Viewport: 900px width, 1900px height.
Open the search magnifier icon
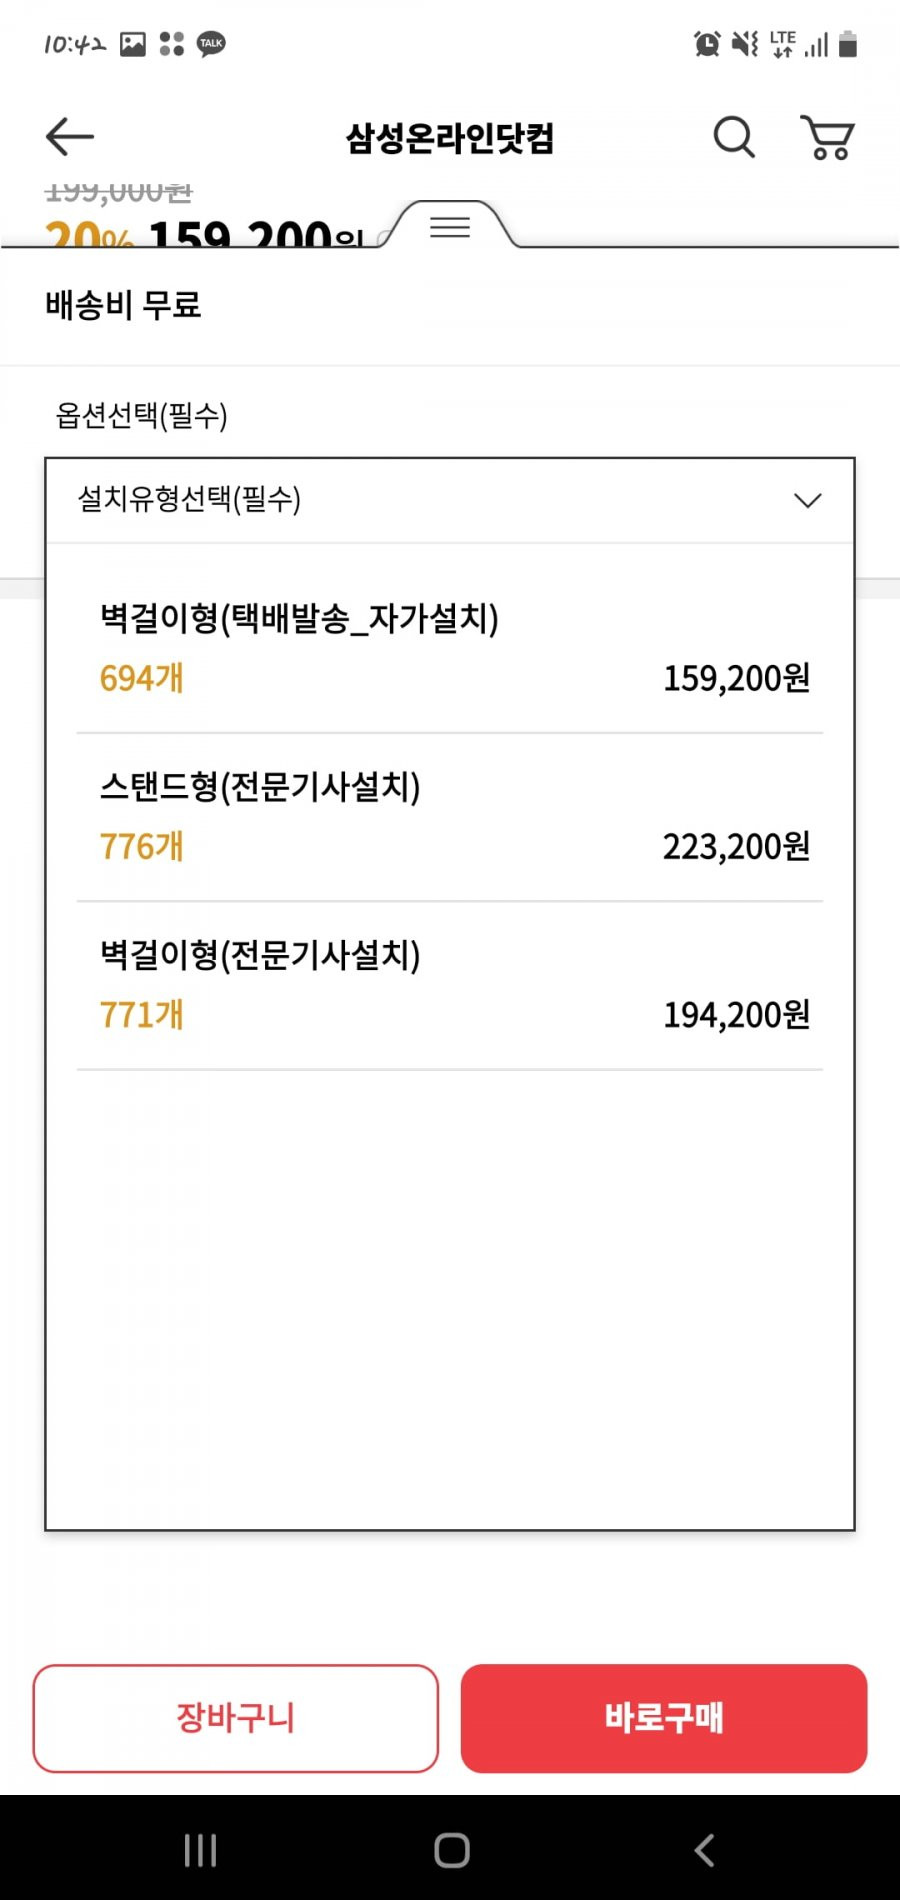[x=734, y=137]
